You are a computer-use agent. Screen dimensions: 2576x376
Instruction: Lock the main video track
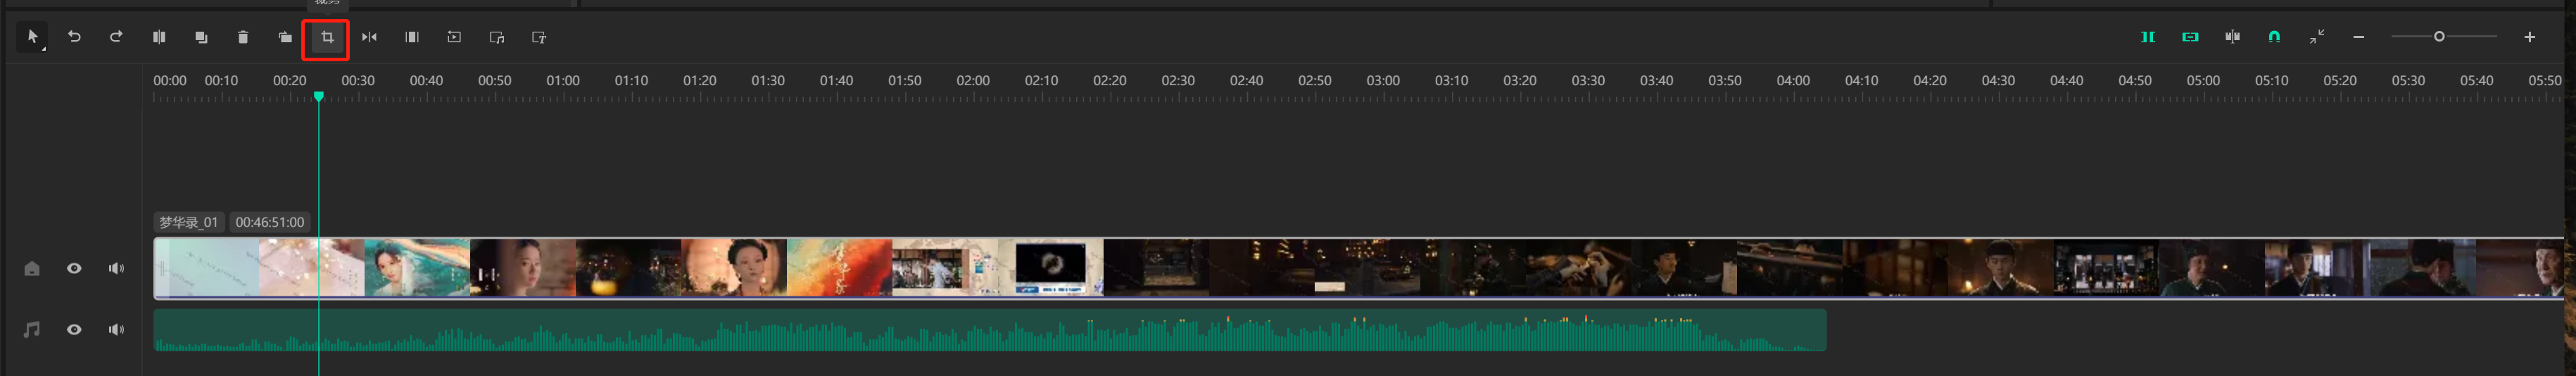click(x=32, y=268)
